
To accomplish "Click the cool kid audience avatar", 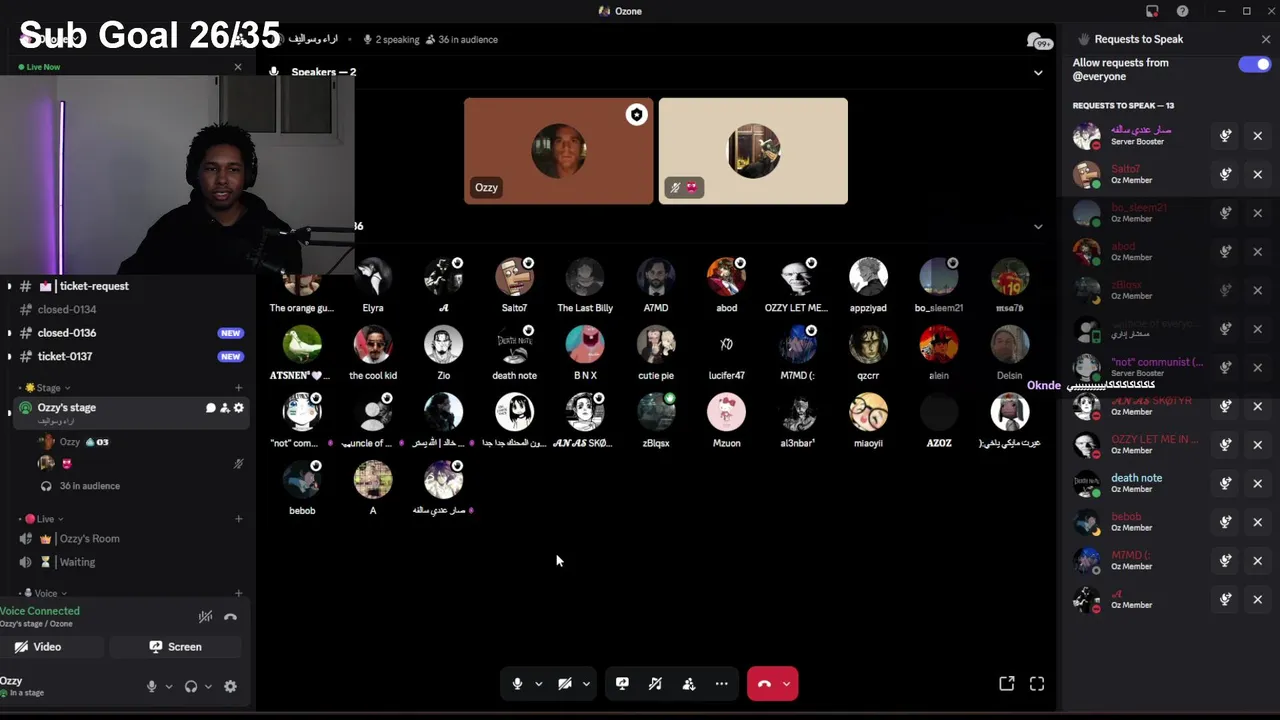I will 373,345.
